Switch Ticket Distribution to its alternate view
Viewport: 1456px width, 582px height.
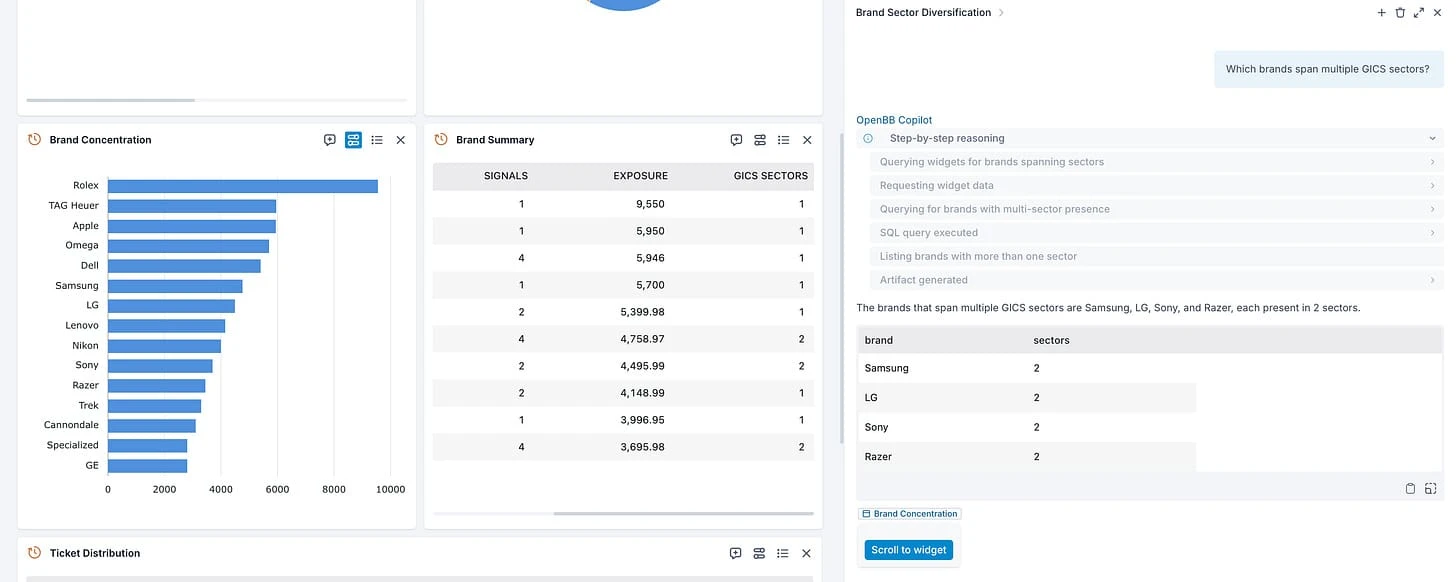pyautogui.click(x=759, y=552)
